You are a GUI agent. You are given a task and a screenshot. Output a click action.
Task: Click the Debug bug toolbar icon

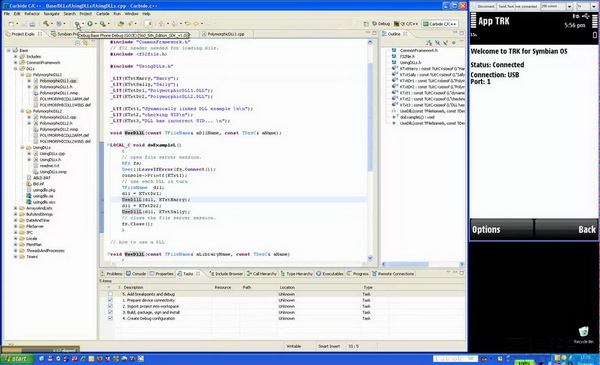[x=77, y=24]
